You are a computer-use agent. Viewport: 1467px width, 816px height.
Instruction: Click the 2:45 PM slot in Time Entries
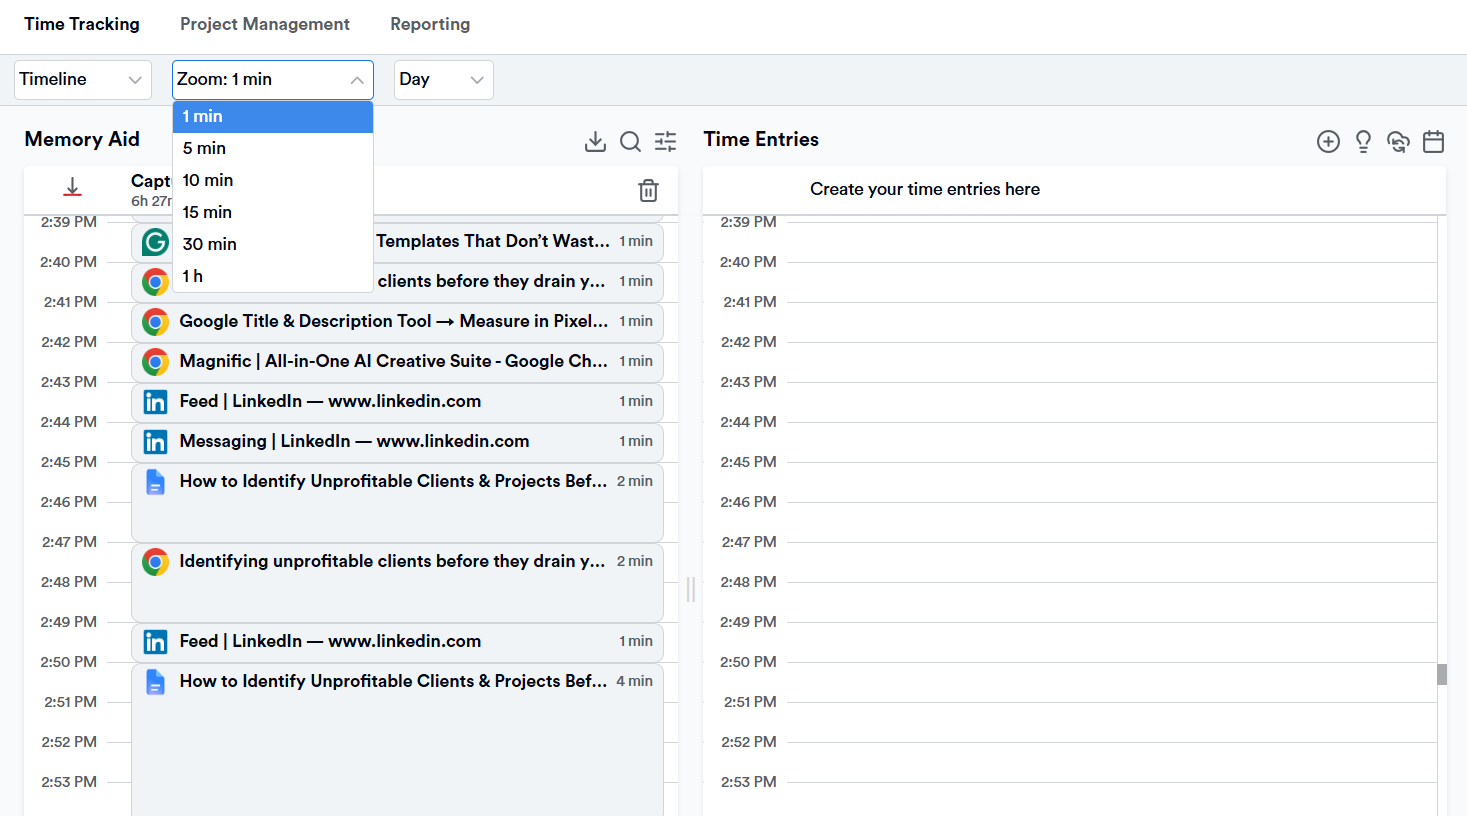click(x=1111, y=482)
